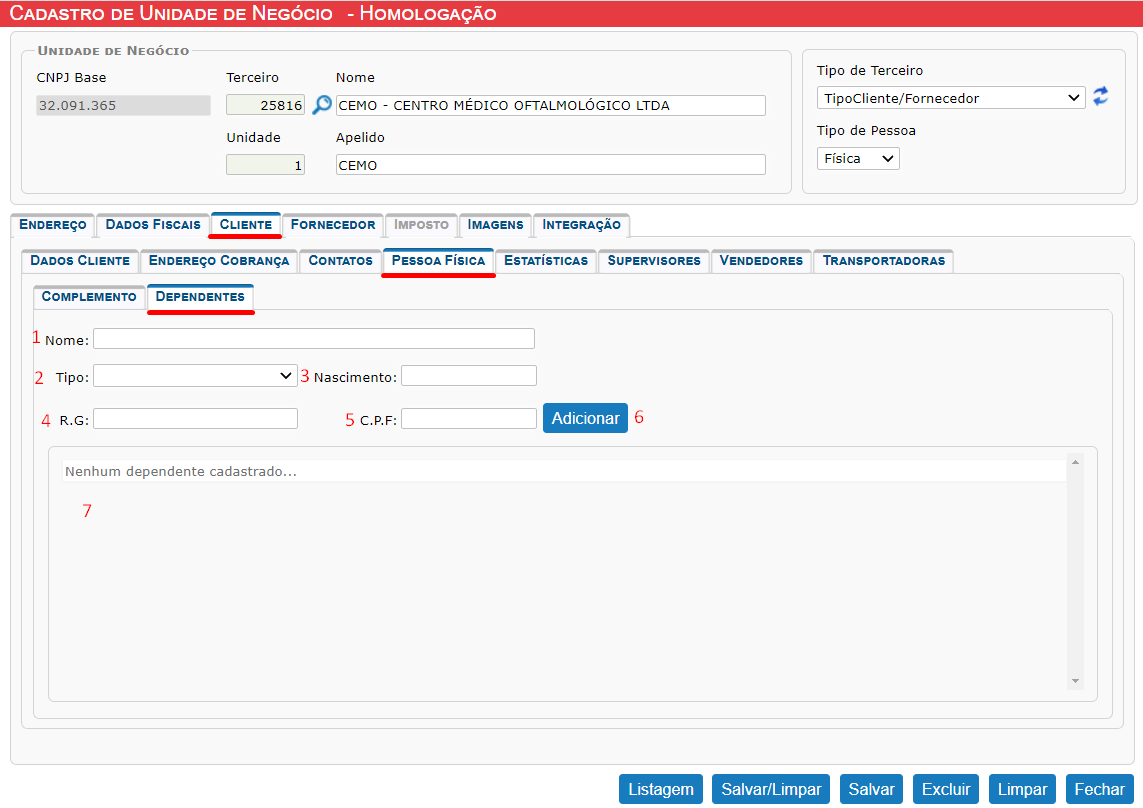Click the R.G input field
The image size is (1143, 808).
195,419
